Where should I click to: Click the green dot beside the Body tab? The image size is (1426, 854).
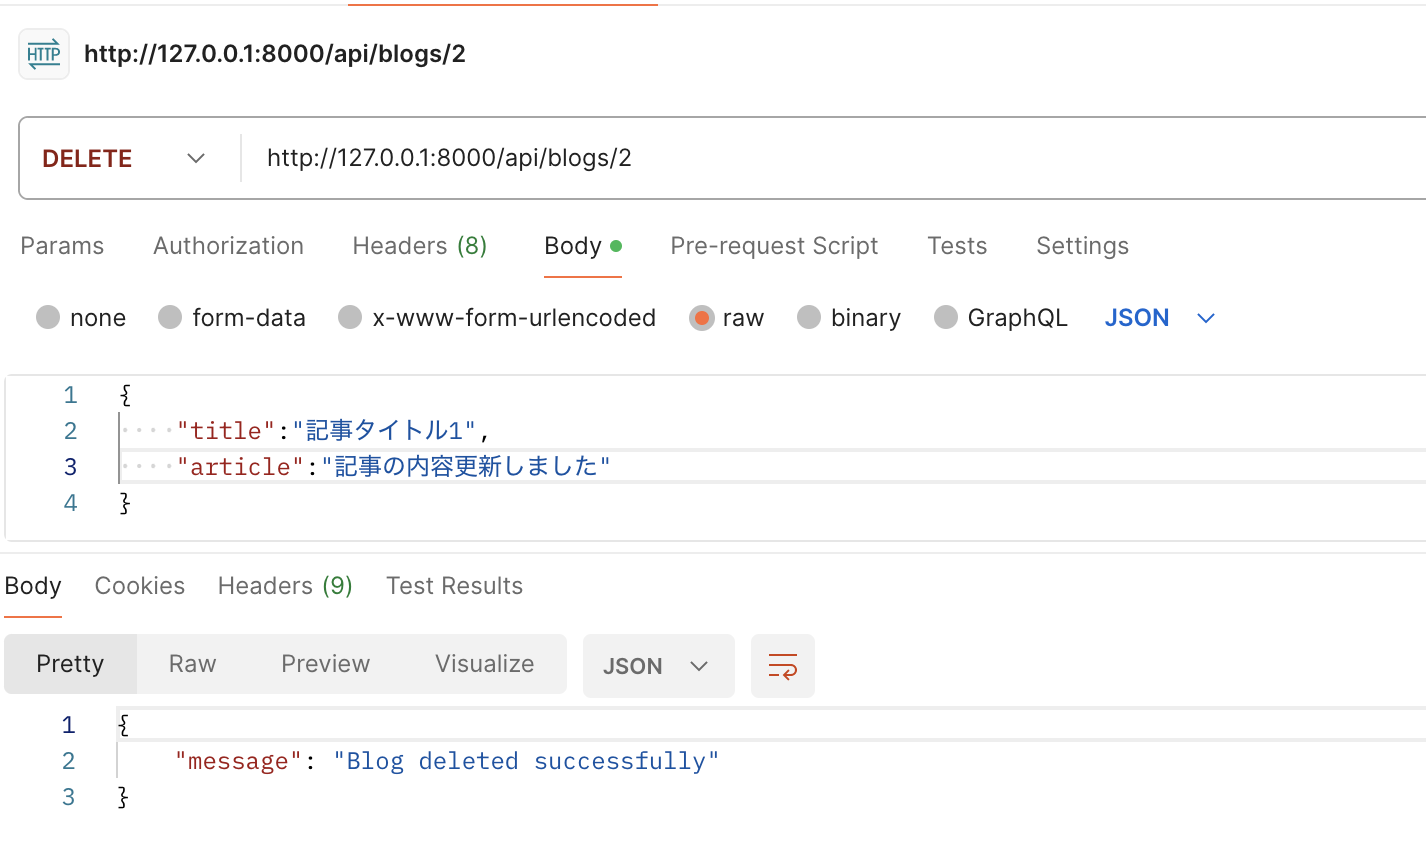pyautogui.click(x=616, y=246)
